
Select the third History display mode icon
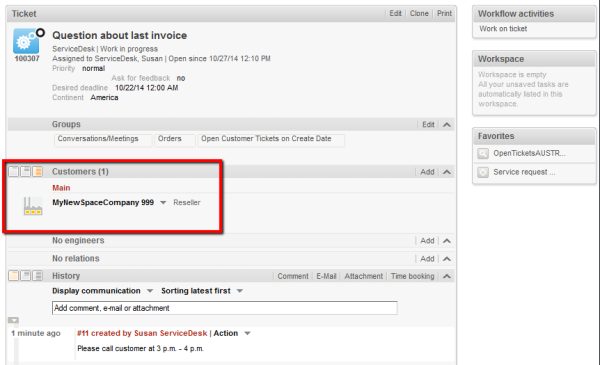[x=38, y=275]
